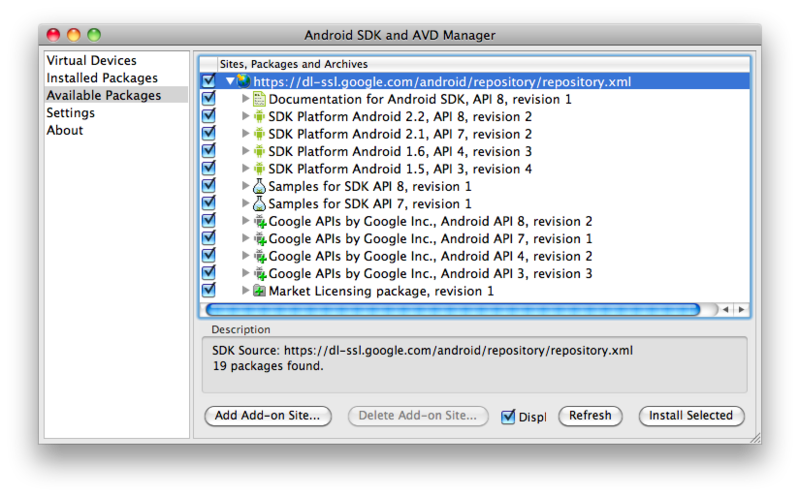Image resolution: width=800 pixels, height=497 pixels.
Task: Uncheck SDK Platform Android 2.1 checkbox
Action: [x=209, y=132]
